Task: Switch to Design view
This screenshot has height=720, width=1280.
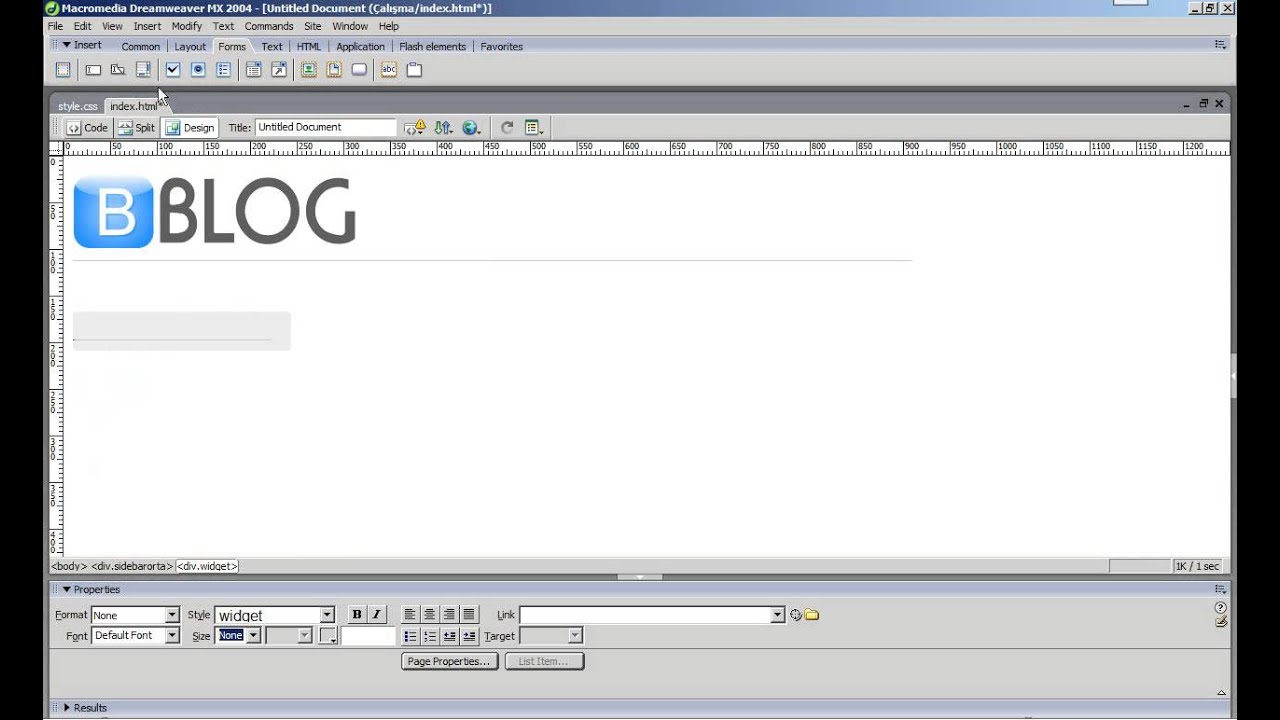Action: [x=190, y=128]
